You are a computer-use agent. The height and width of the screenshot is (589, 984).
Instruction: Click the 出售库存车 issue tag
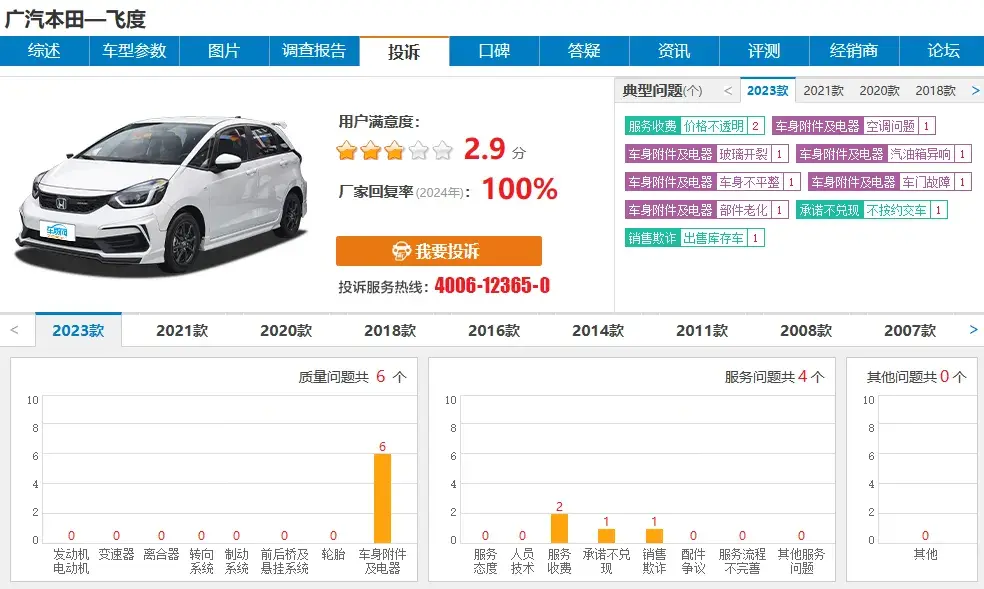point(714,239)
